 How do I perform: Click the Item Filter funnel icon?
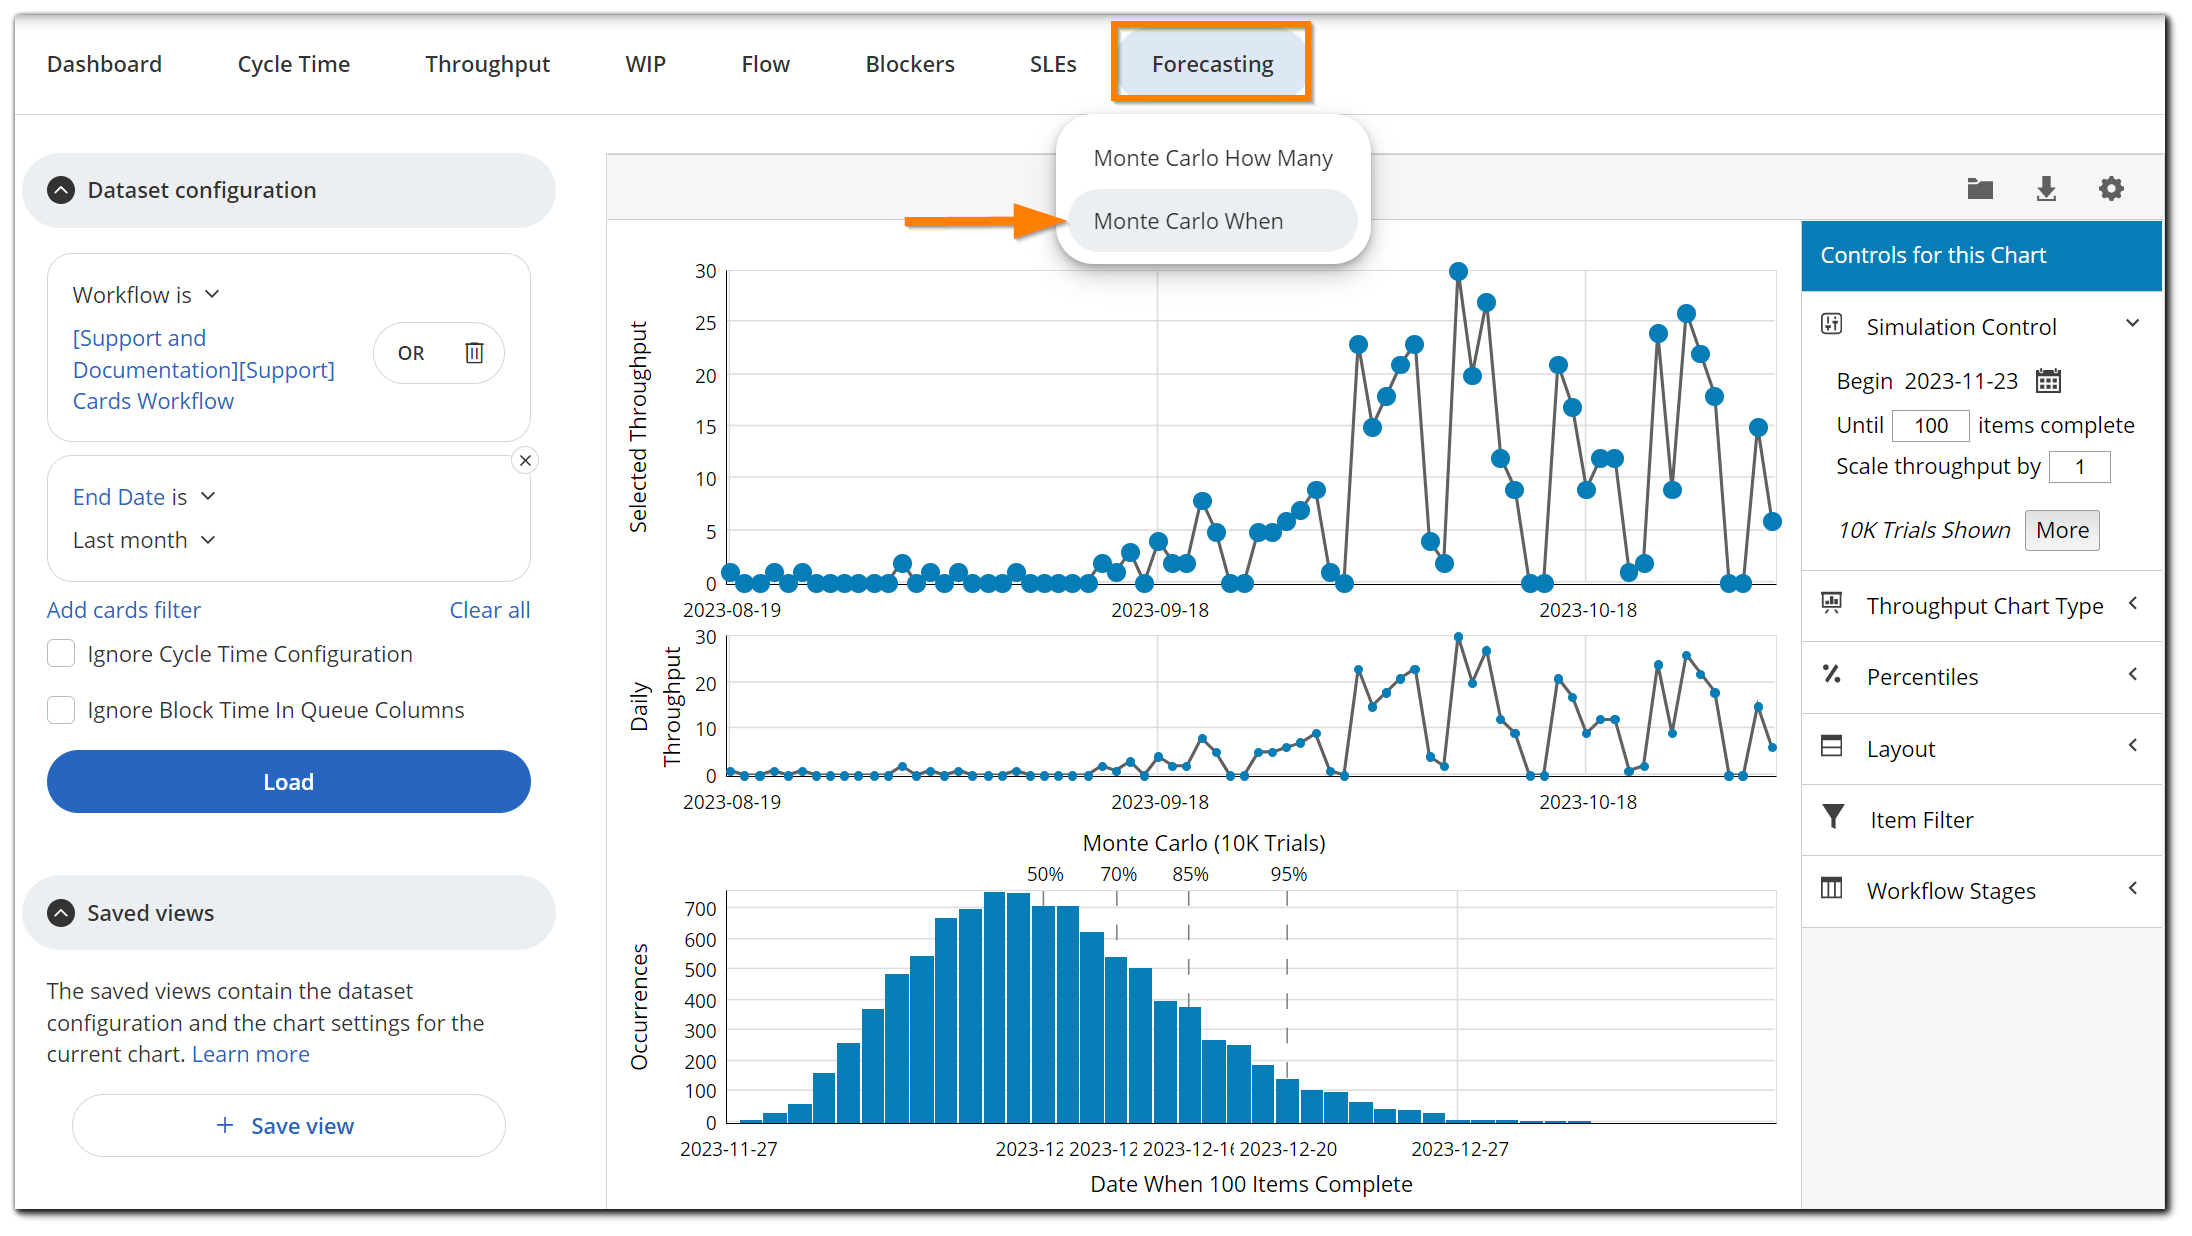click(1833, 818)
